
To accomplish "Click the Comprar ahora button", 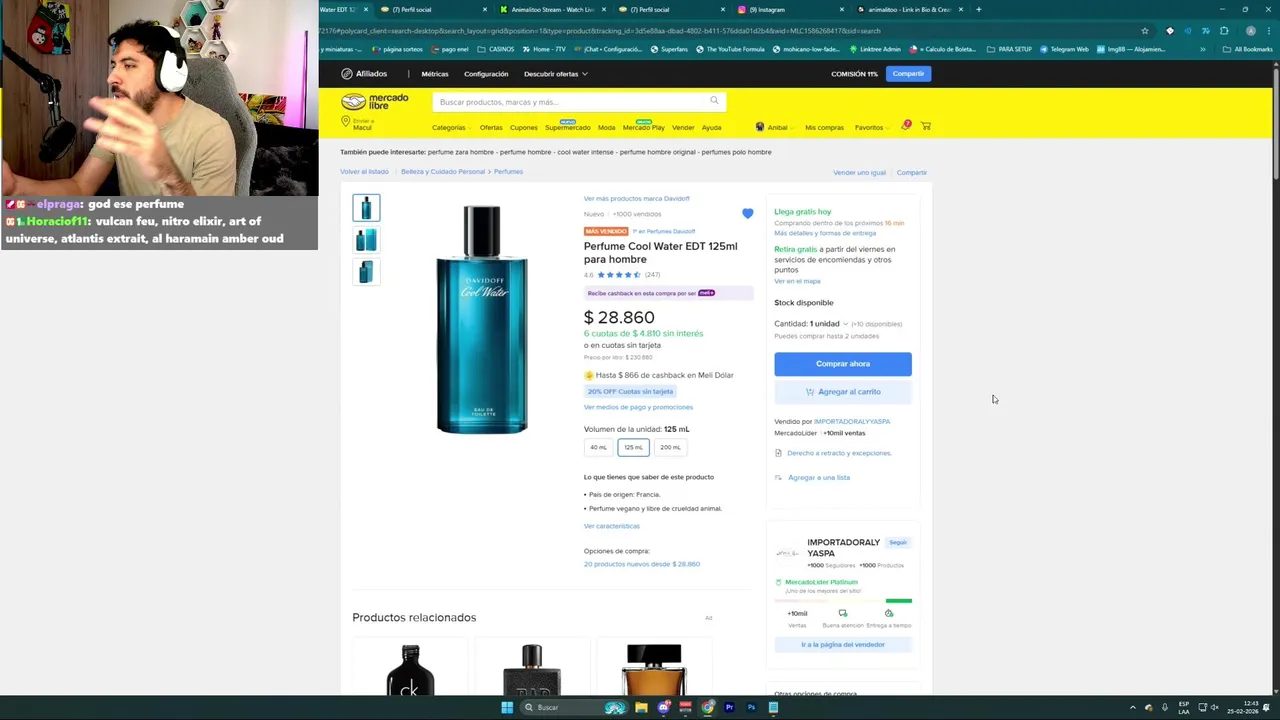I will click(843, 364).
